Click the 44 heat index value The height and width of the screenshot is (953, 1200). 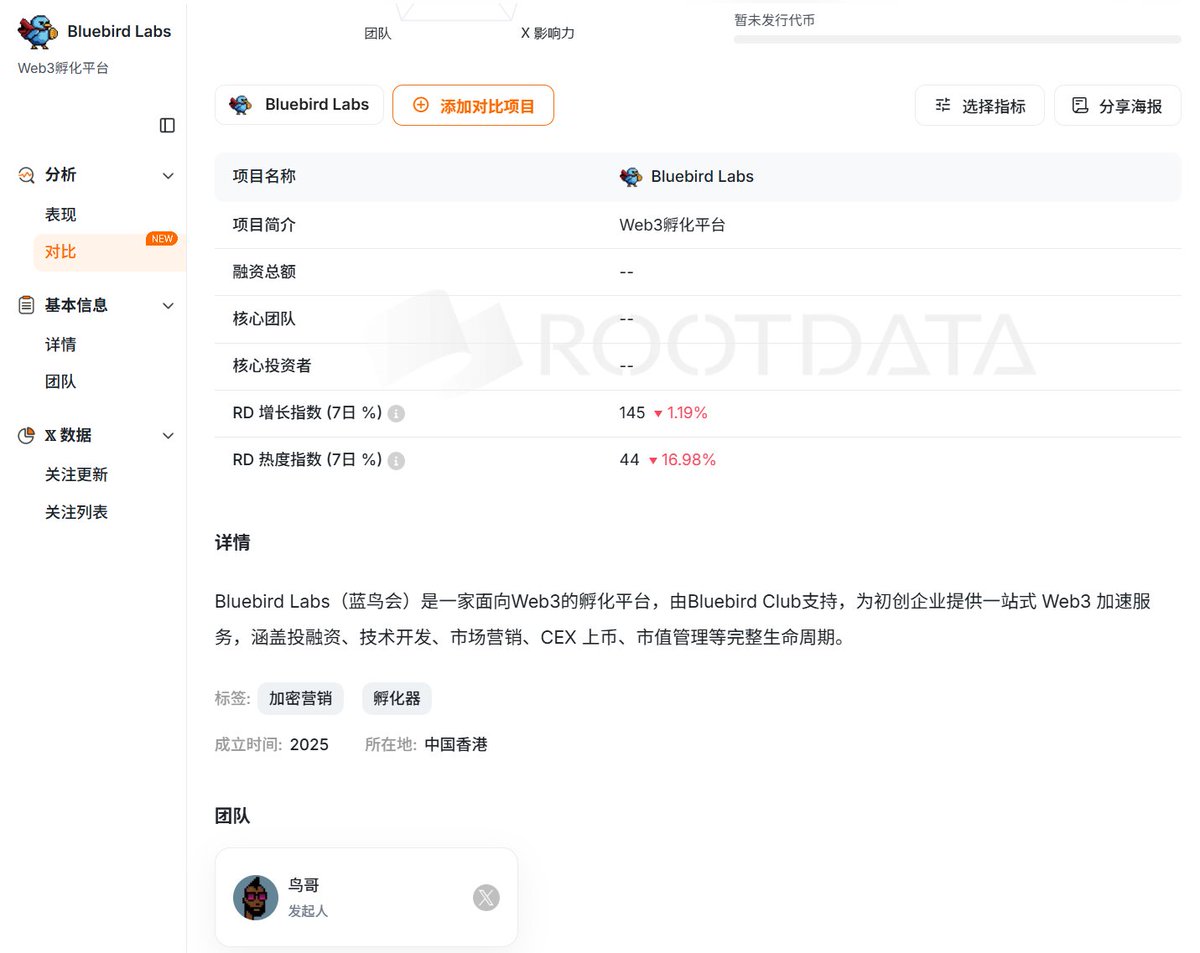(629, 460)
